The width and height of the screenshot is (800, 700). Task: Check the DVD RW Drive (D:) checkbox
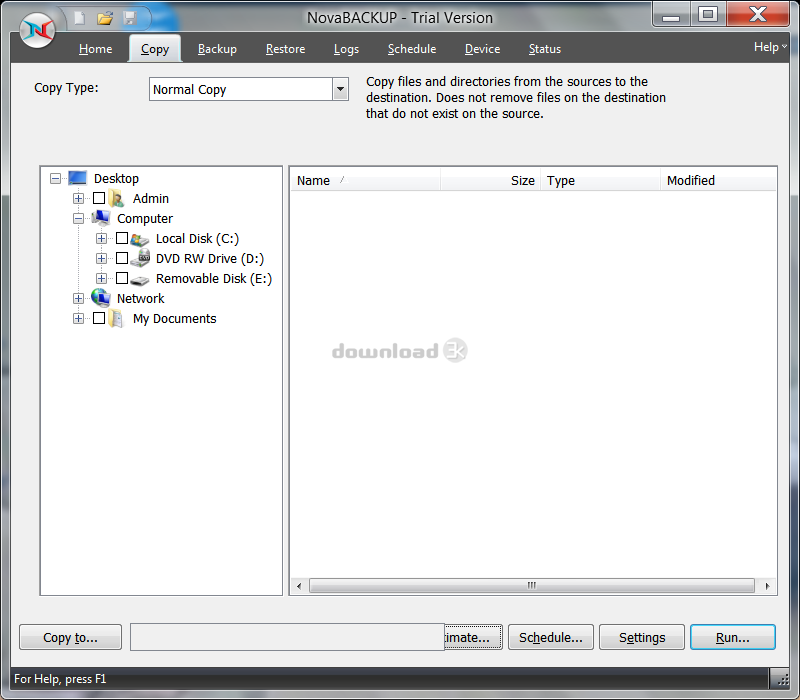point(122,258)
